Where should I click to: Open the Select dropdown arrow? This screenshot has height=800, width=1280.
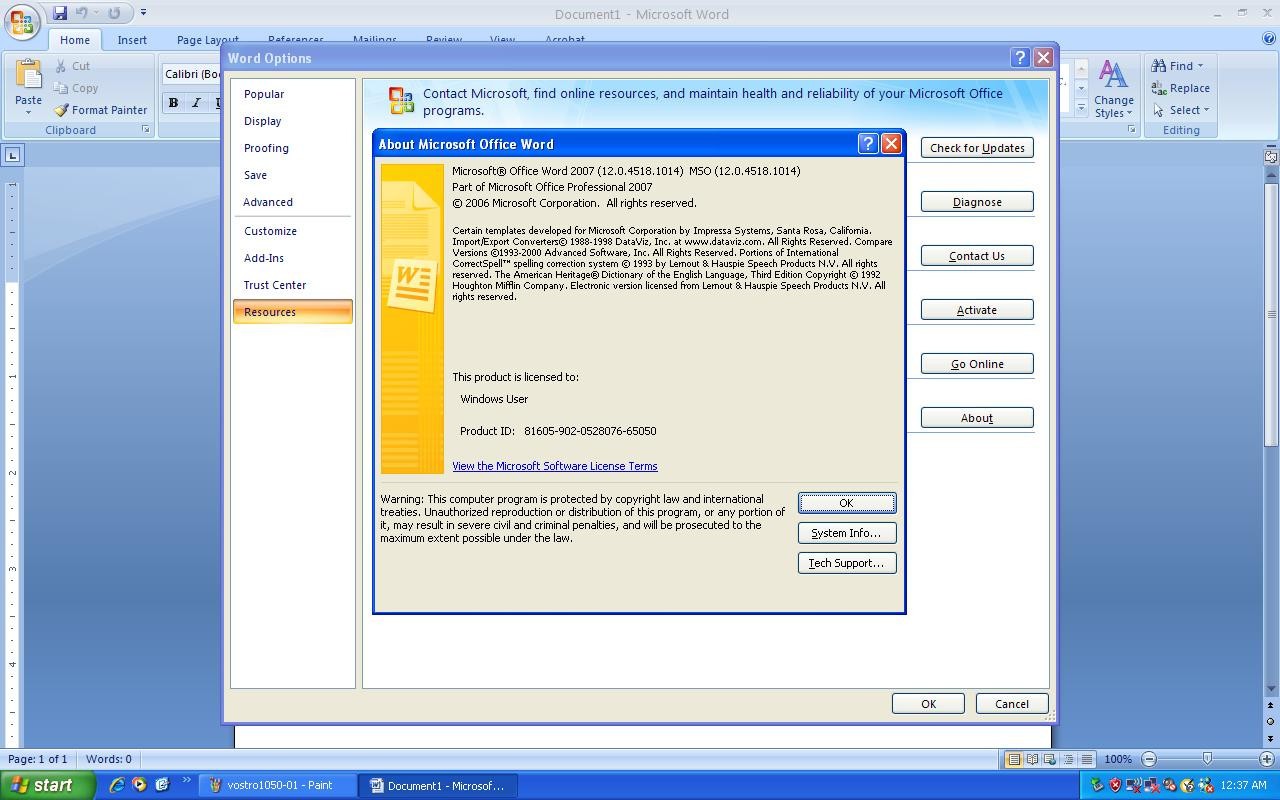(1206, 110)
